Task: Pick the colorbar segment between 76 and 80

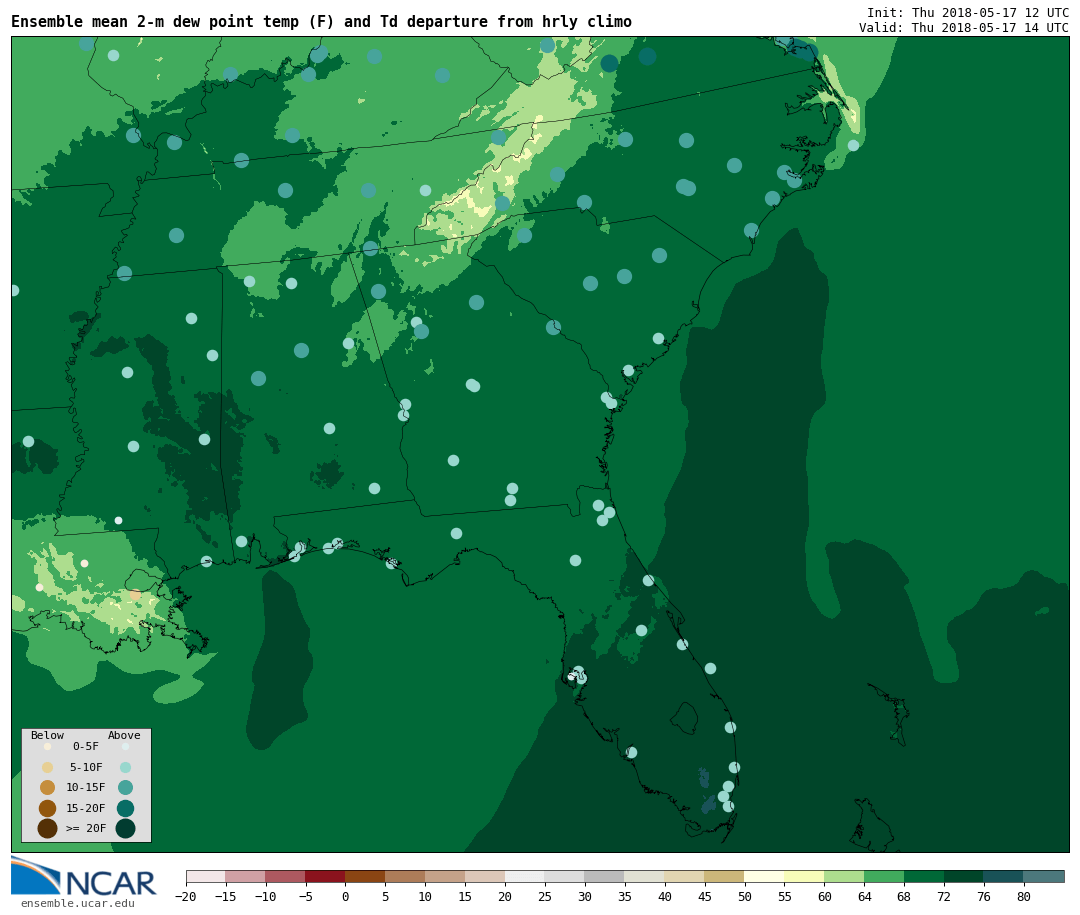Action: pyautogui.click(x=1004, y=876)
